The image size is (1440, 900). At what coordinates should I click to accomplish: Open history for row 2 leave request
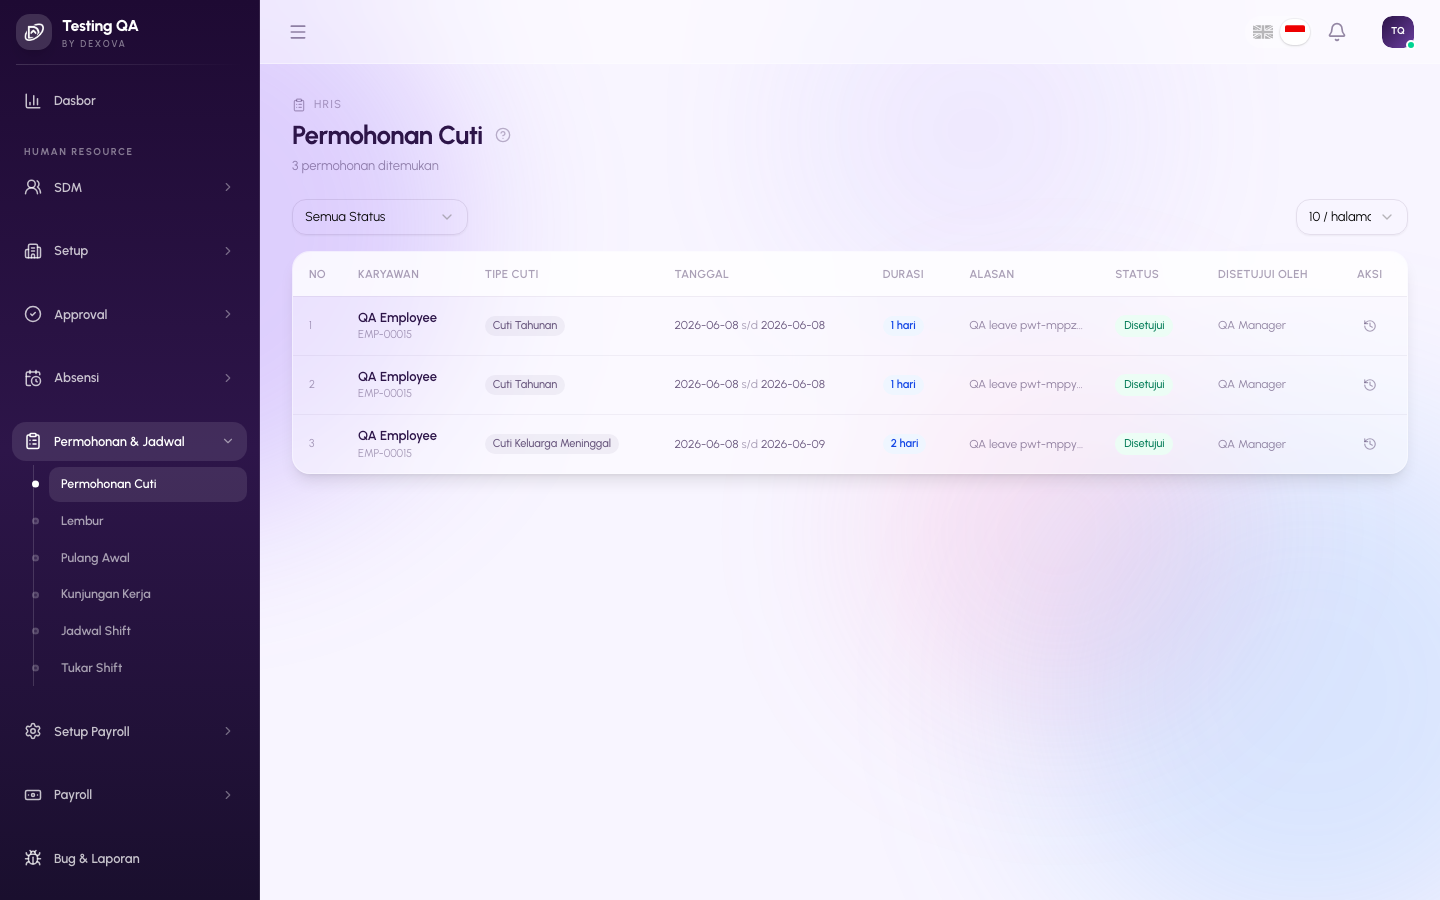1370,385
